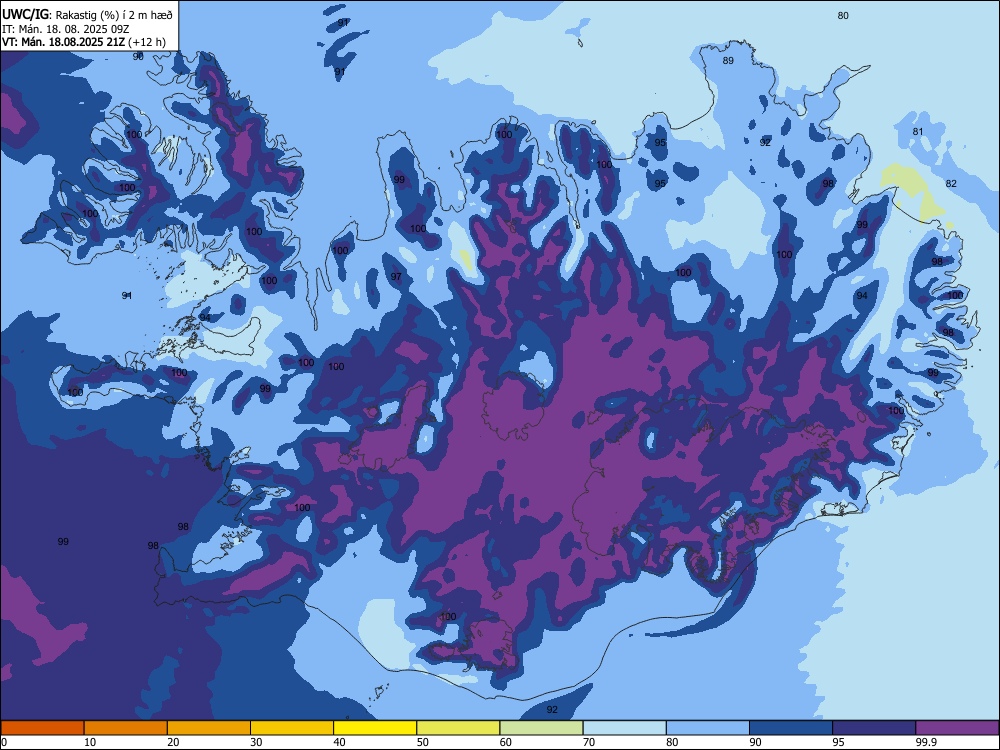Click the dark orange 0–10 legend swatch
The image size is (1000, 750).
[43, 728]
